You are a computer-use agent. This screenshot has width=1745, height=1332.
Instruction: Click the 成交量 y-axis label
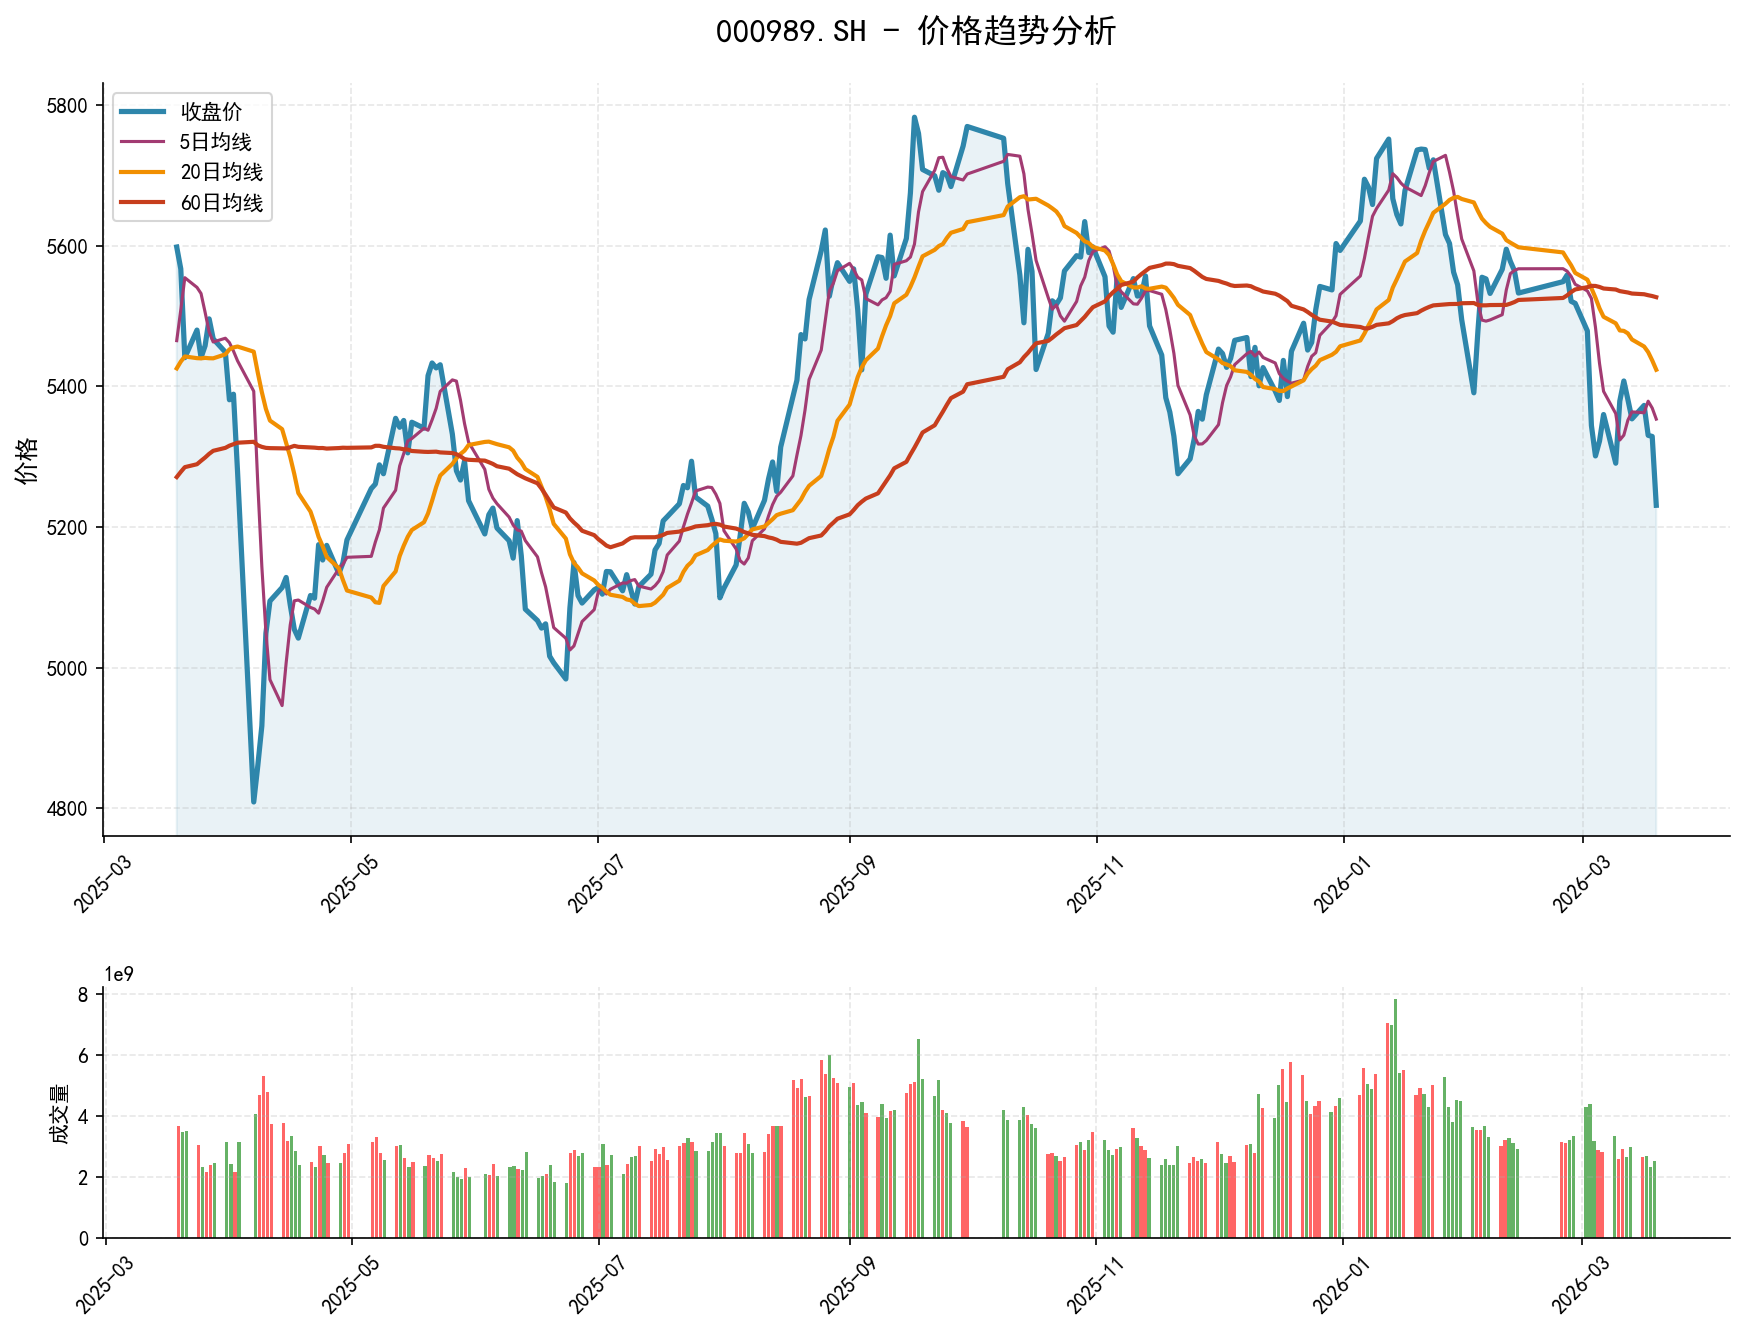click(59, 1114)
